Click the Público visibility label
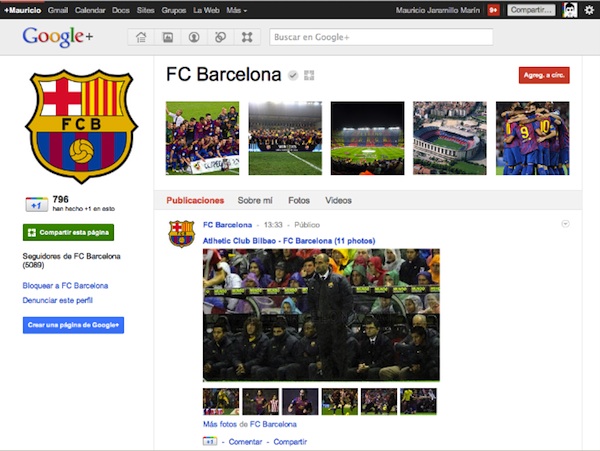The height and width of the screenshot is (451, 600). point(307,225)
